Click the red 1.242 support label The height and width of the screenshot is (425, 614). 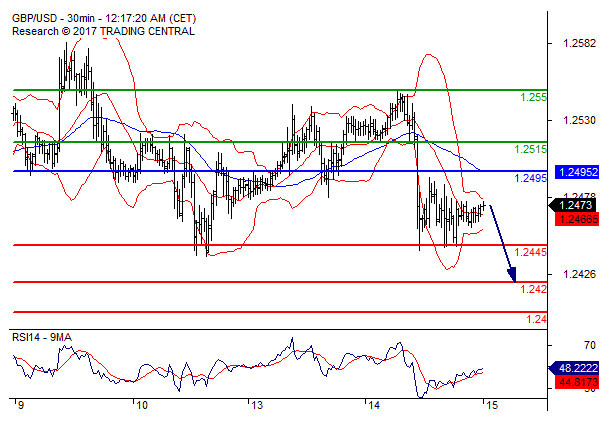[533, 289]
